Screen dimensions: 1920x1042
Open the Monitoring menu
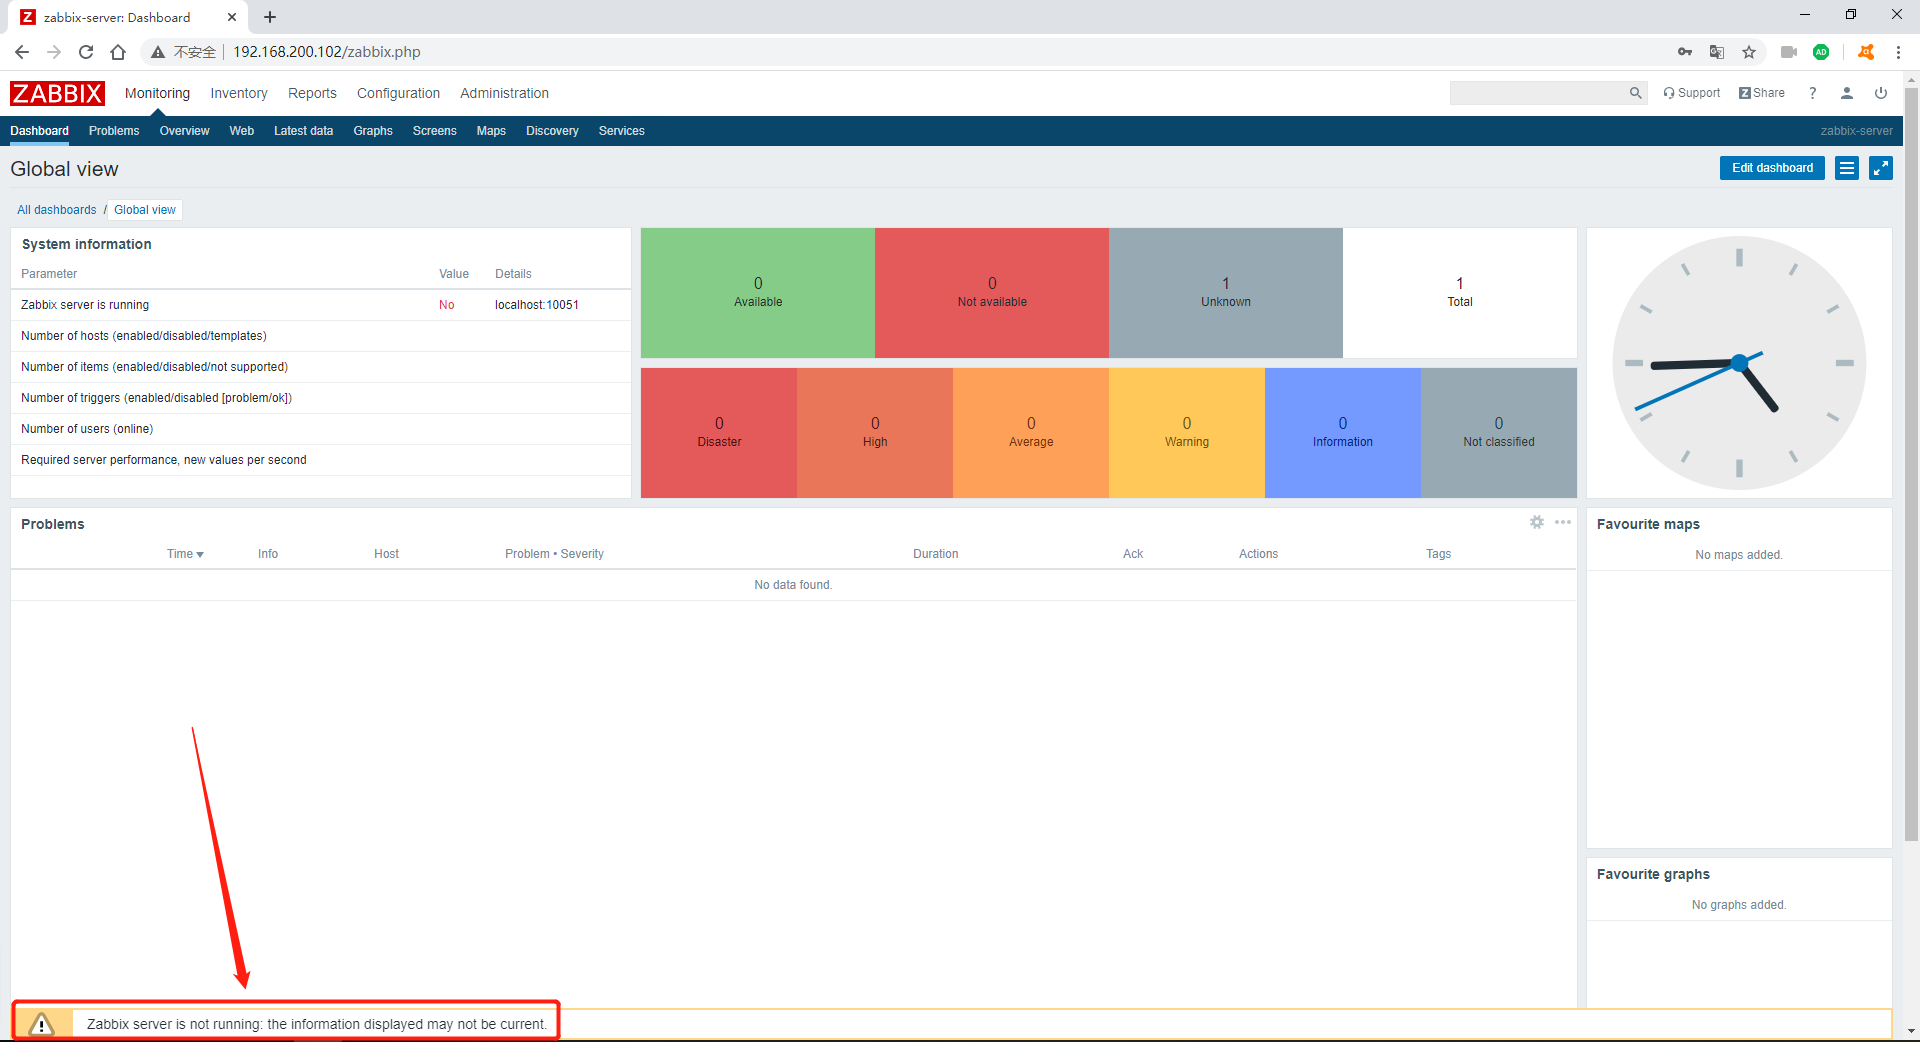click(157, 93)
